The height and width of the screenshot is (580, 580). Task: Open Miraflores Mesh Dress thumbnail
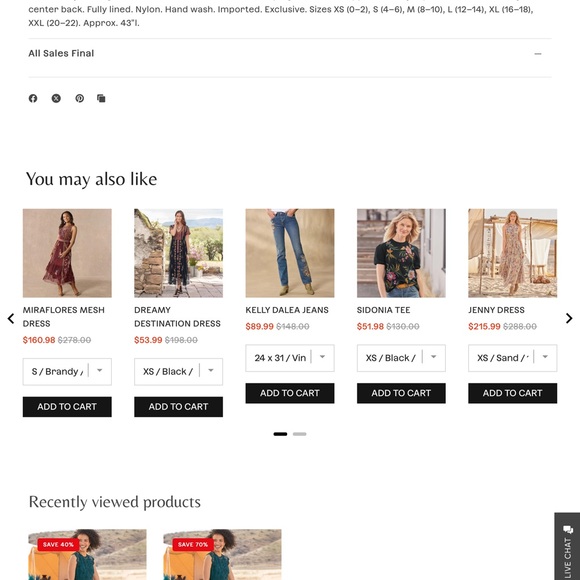(x=67, y=253)
